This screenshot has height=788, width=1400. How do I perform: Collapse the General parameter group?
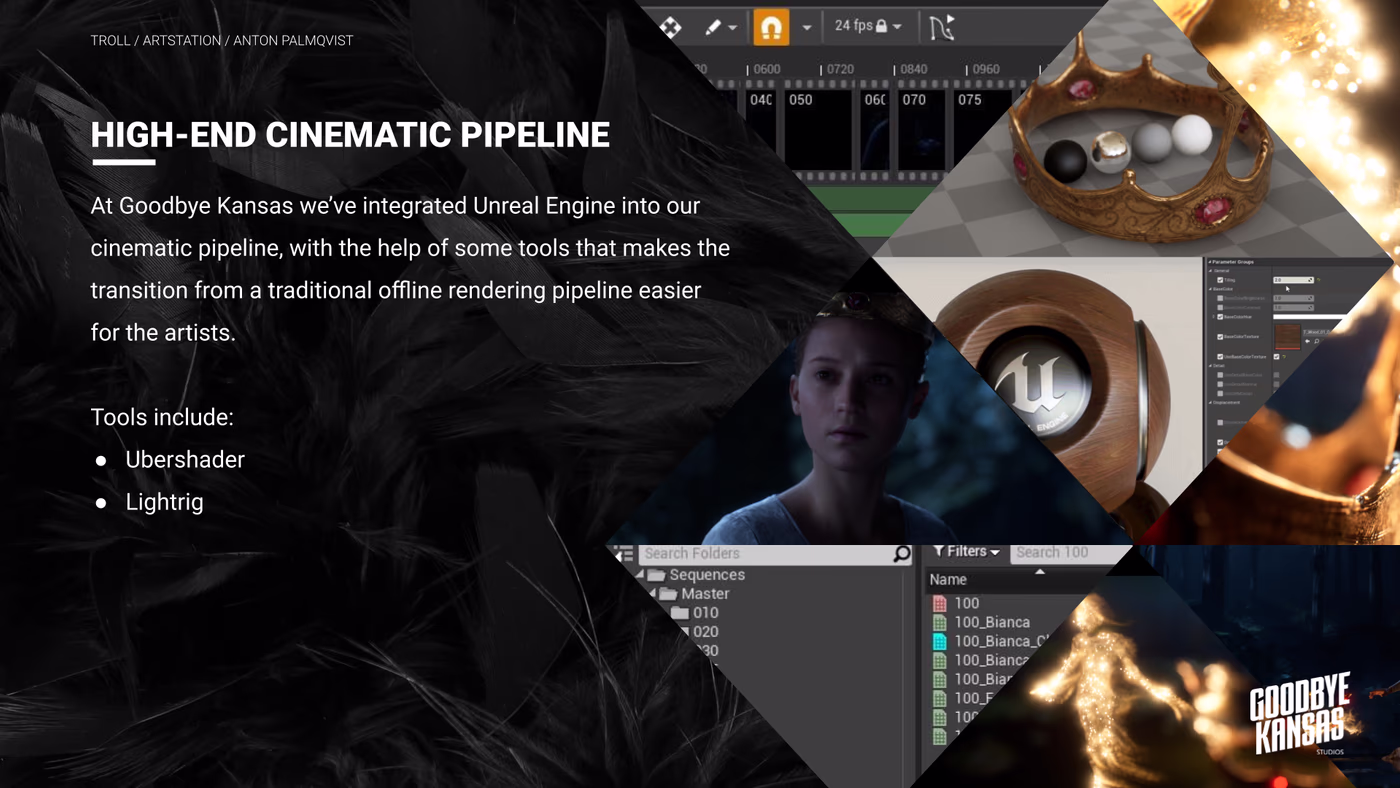[x=1211, y=271]
